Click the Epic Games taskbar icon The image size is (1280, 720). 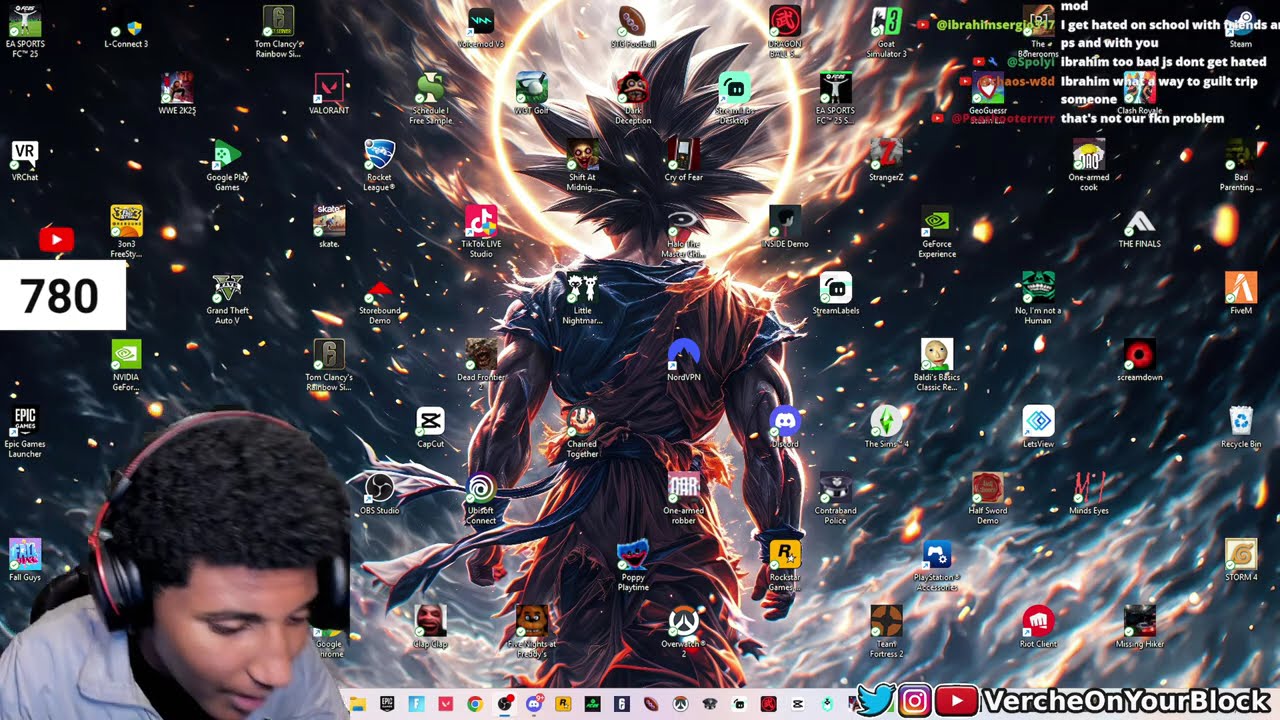click(387, 704)
